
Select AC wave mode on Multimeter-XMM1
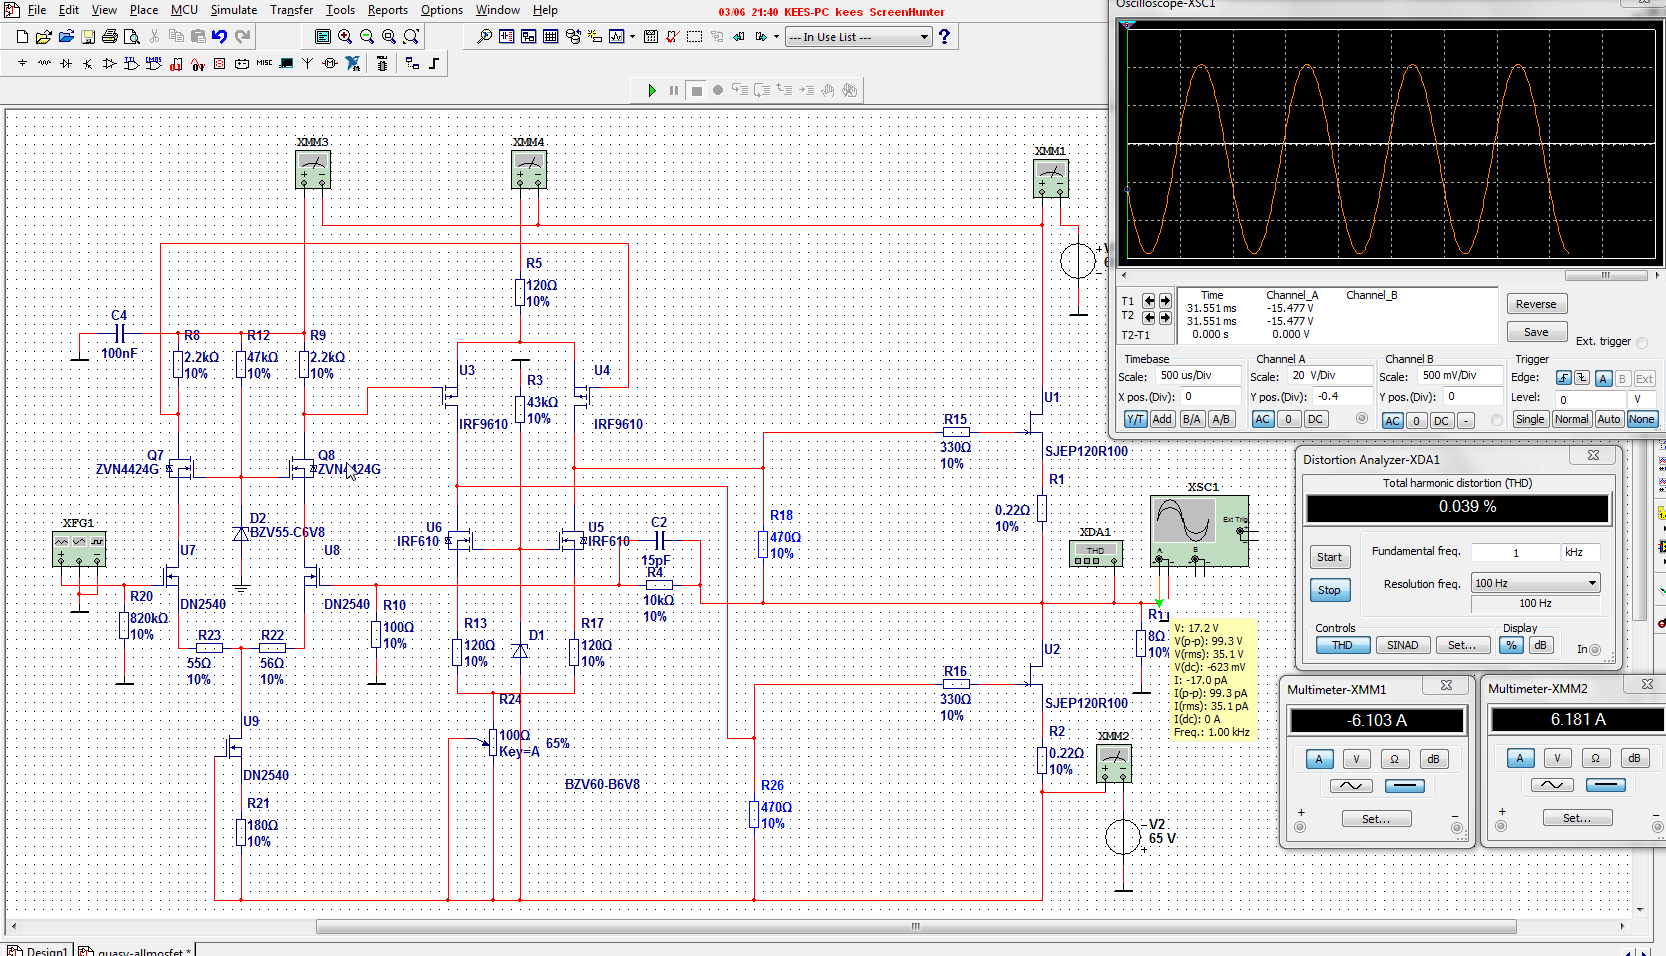[x=1351, y=786]
